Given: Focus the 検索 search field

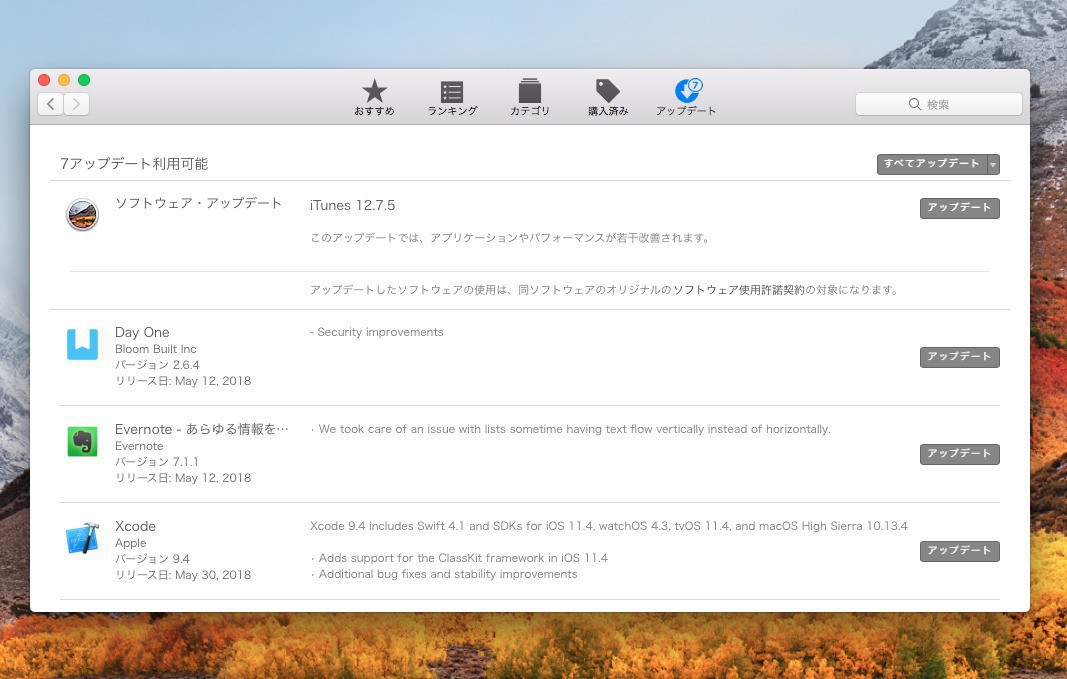Looking at the screenshot, I should pos(938,104).
